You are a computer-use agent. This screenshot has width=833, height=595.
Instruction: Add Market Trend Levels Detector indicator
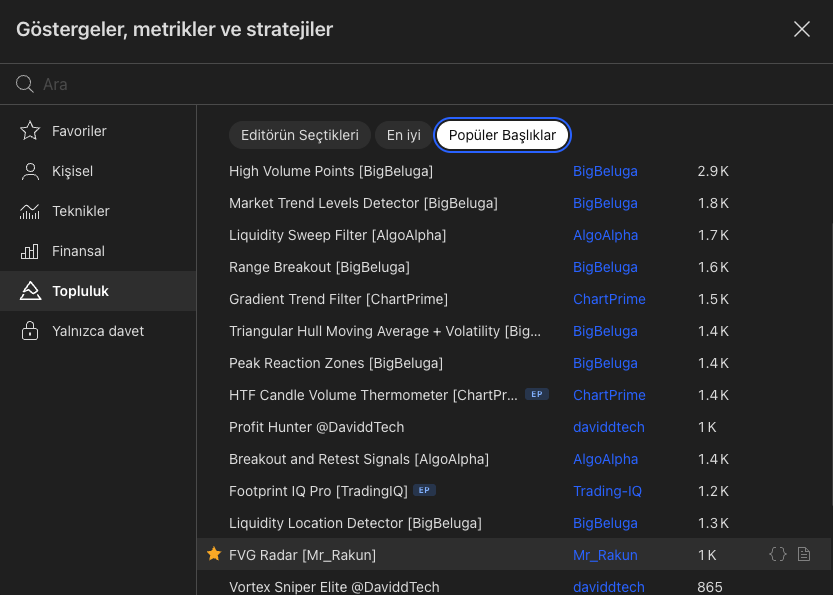click(x=363, y=203)
